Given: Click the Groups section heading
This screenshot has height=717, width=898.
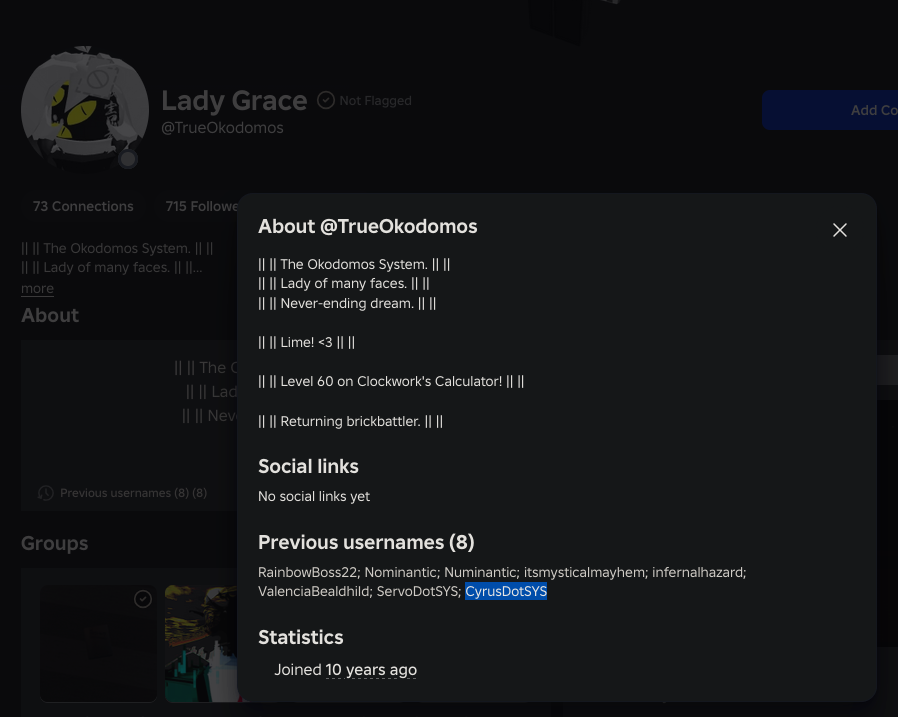Looking at the screenshot, I should [x=54, y=543].
